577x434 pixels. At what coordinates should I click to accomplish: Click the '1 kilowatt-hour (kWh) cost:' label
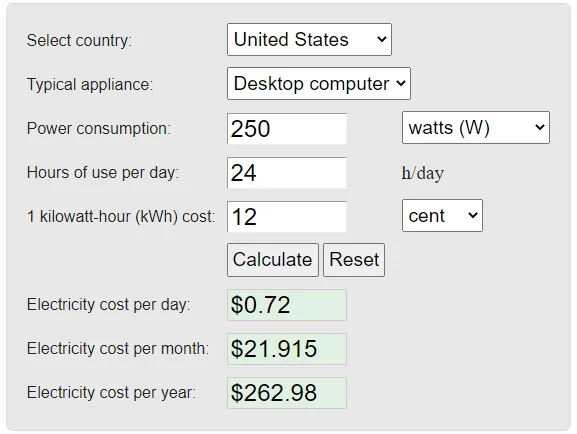[x=121, y=216]
